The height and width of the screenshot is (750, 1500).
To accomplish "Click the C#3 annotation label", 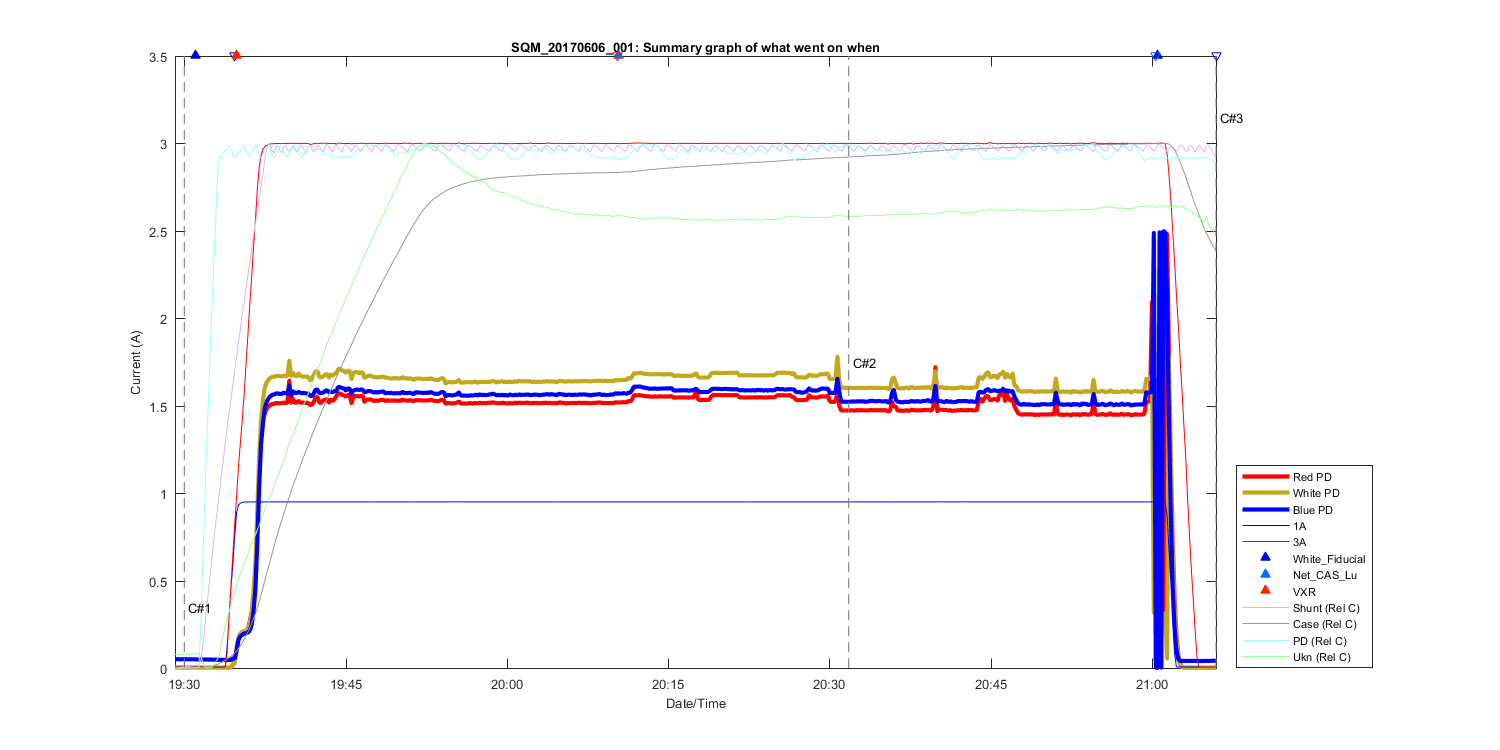I will coord(1231,119).
